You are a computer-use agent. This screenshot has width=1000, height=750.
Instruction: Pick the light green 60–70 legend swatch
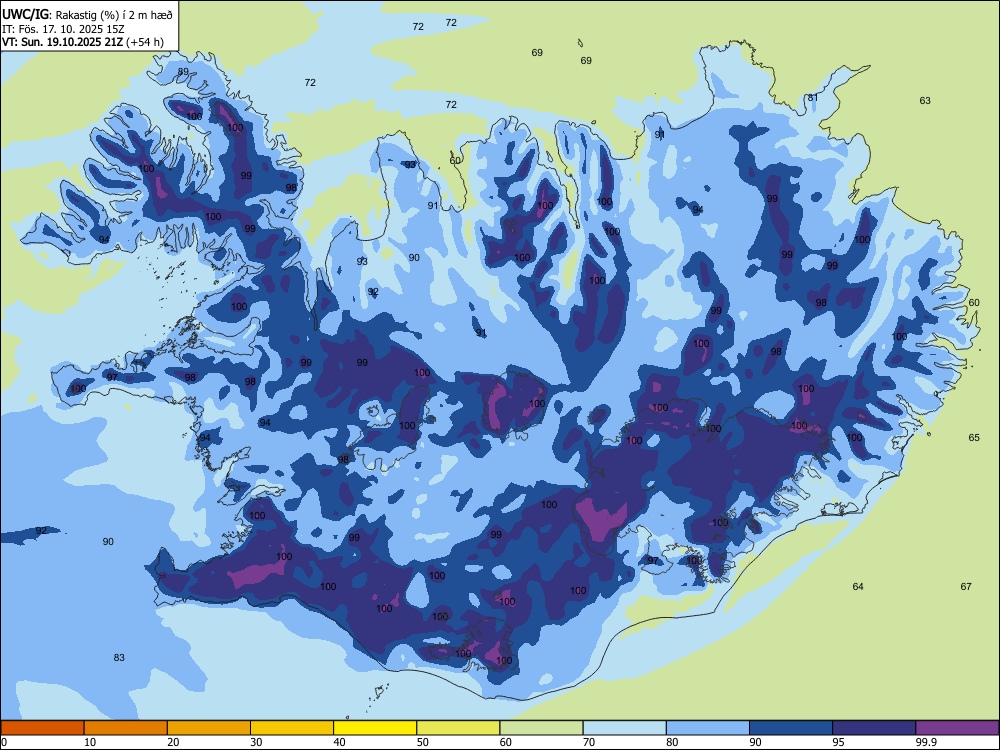point(541,728)
